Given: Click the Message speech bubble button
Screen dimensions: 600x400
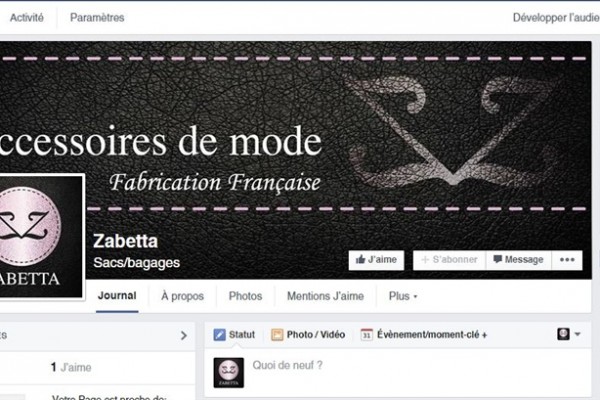Looking at the screenshot, I should pyautogui.click(x=518, y=260).
